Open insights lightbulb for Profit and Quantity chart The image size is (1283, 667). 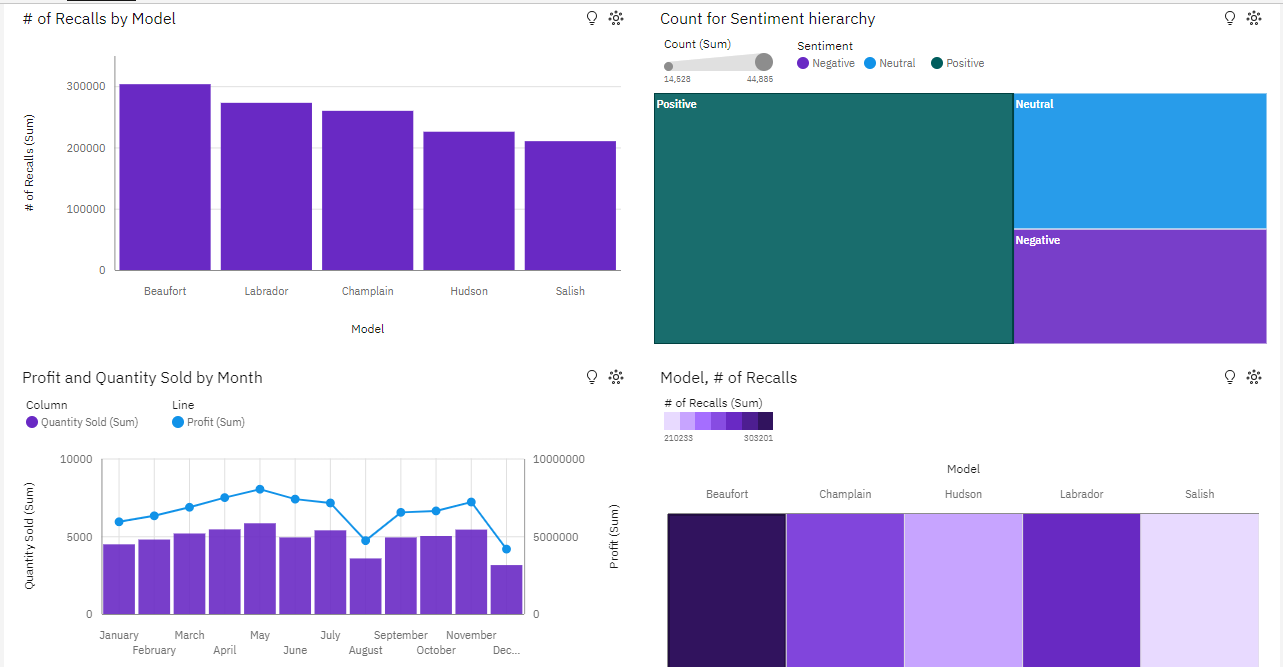(x=592, y=377)
